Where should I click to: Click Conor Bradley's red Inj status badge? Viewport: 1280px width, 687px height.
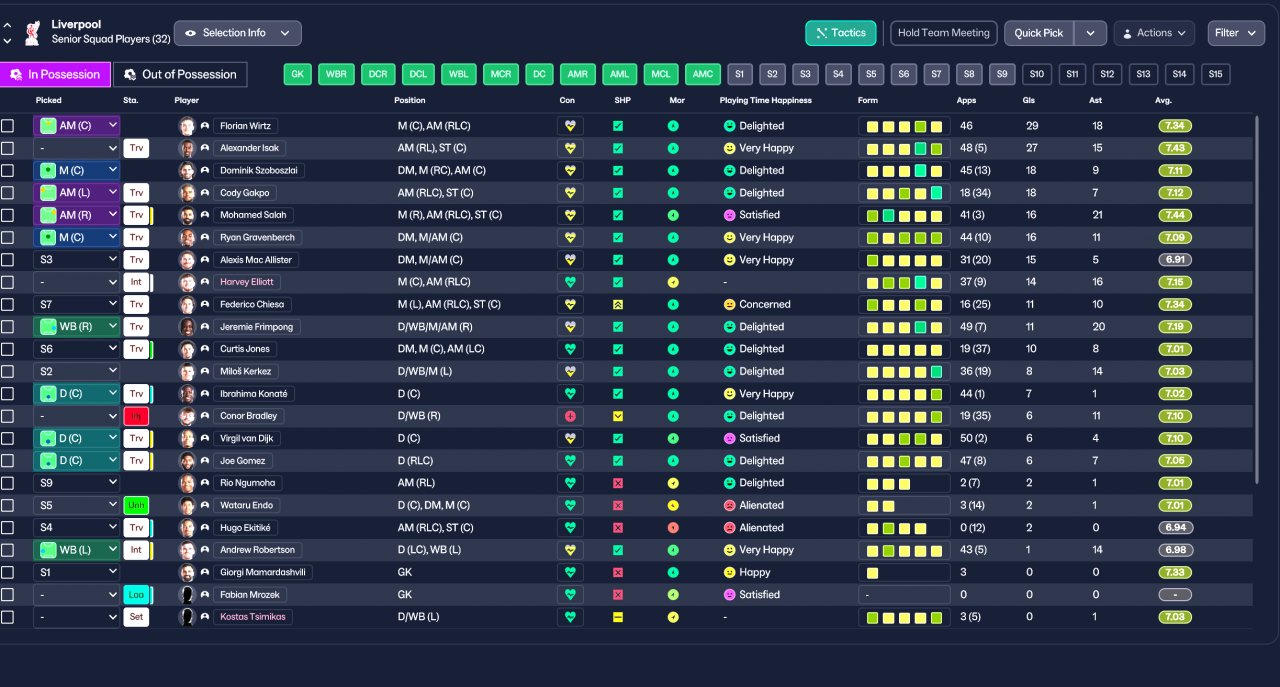(x=136, y=416)
